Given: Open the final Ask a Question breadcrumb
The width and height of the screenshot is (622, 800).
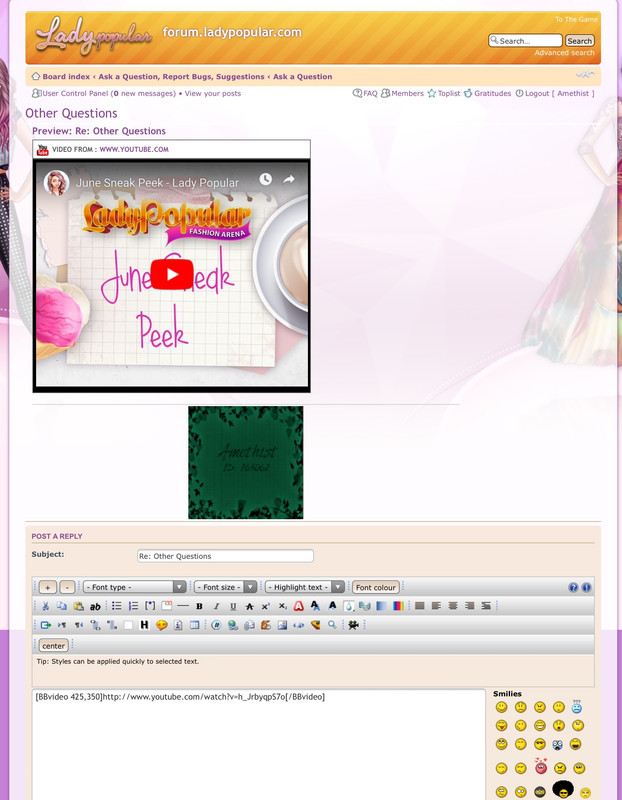Looking at the screenshot, I should click(303, 77).
